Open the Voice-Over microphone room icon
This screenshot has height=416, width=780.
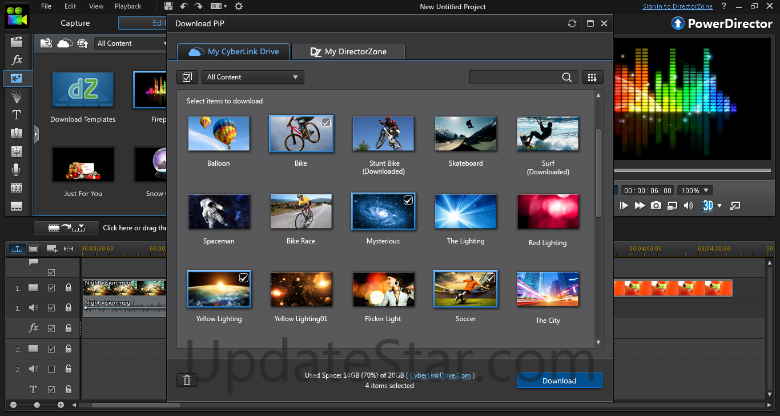[x=16, y=170]
